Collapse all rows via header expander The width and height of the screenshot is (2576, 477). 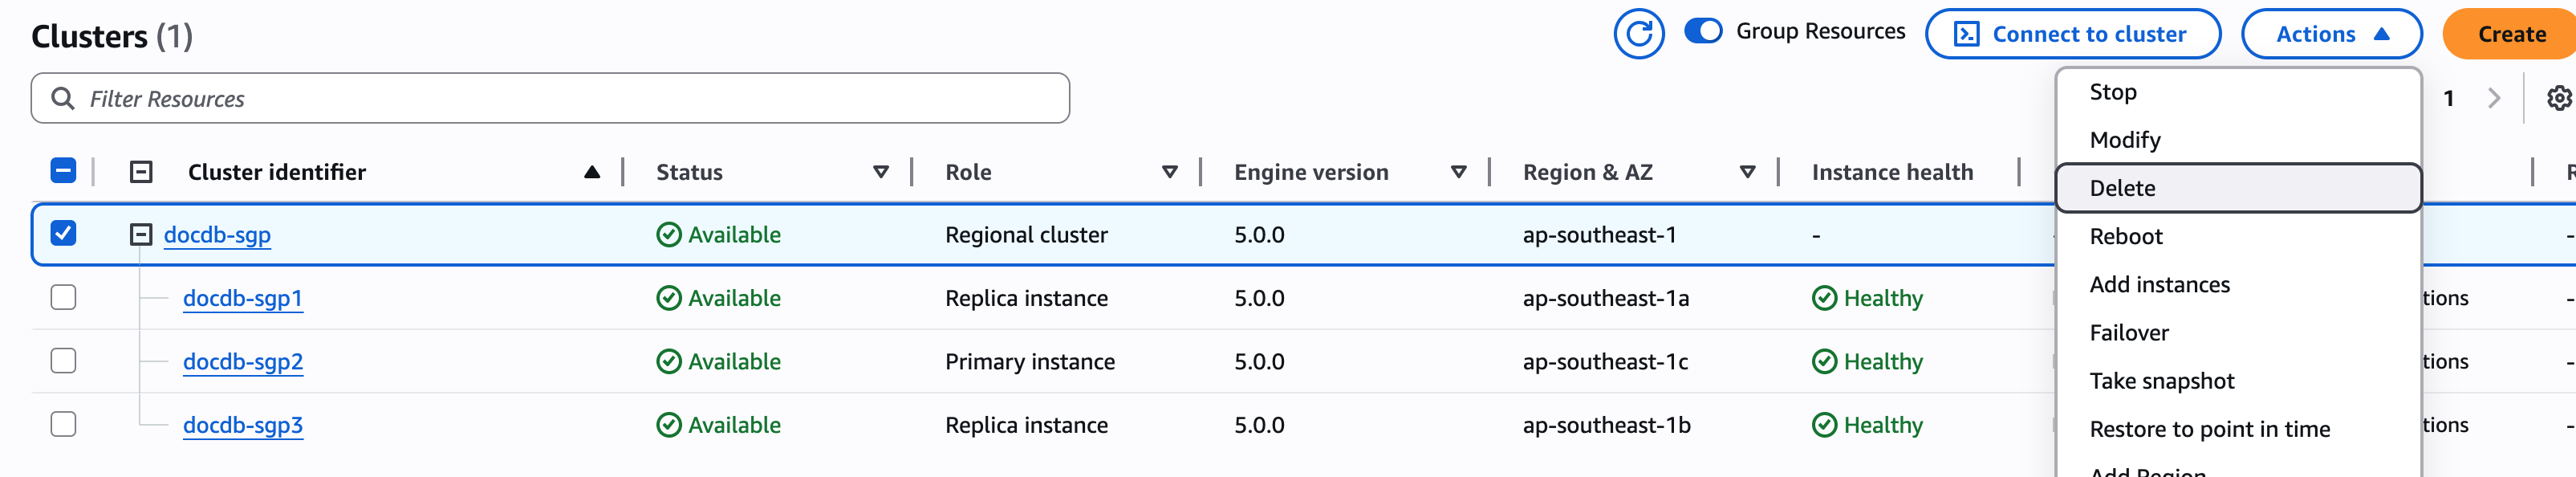pyautogui.click(x=141, y=172)
